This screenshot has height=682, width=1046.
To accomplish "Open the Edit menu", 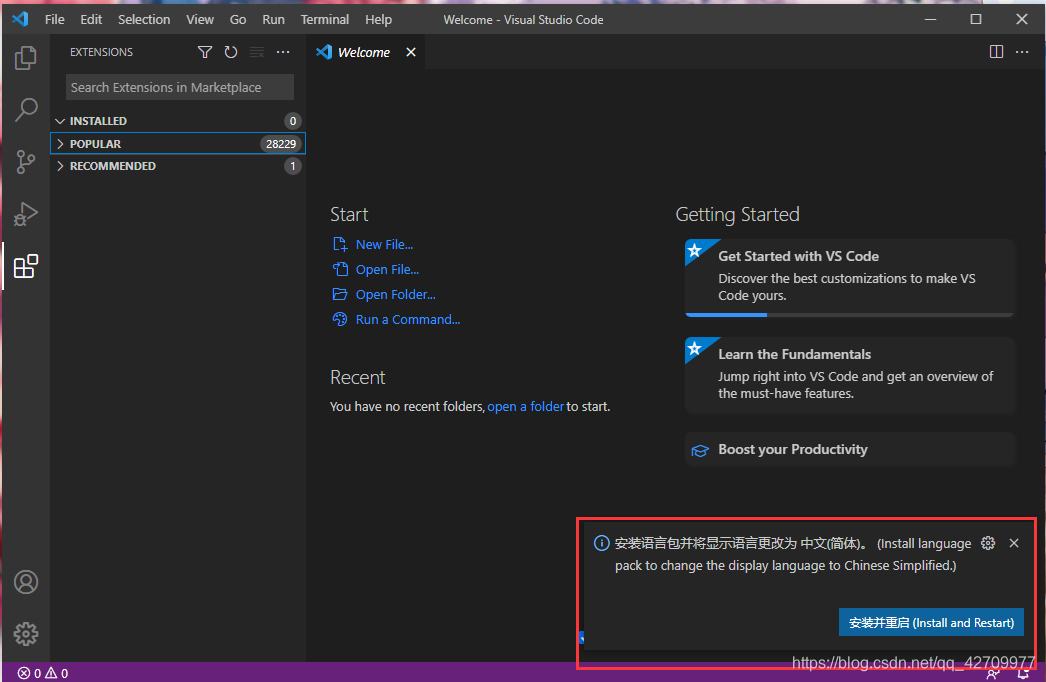I will coord(91,19).
